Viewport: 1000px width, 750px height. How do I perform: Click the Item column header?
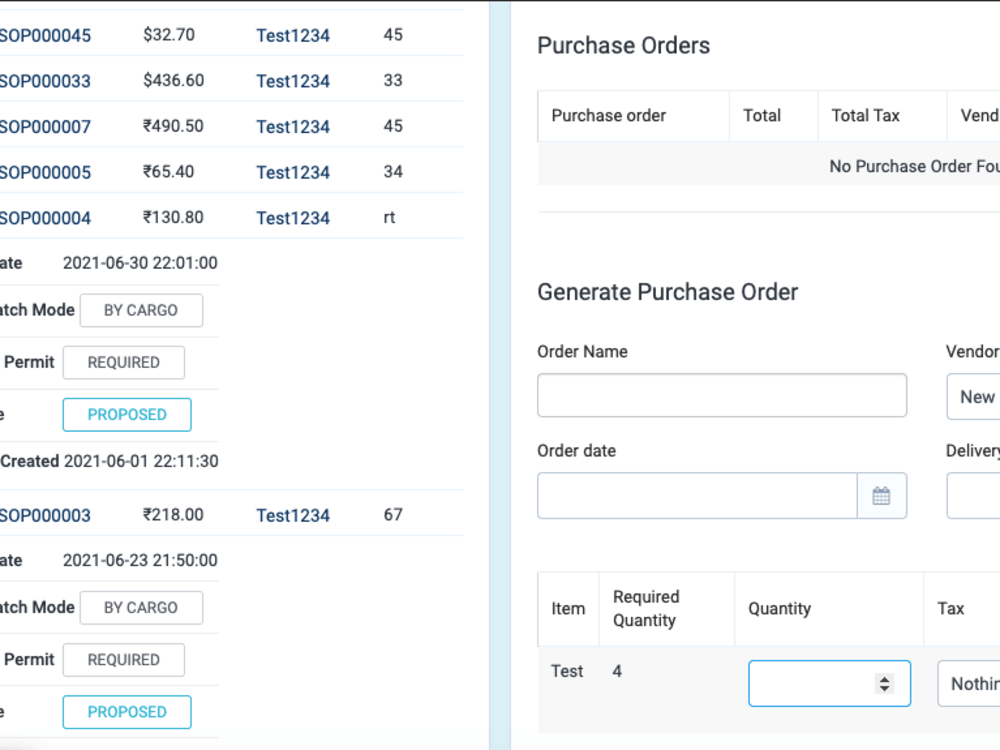568,608
